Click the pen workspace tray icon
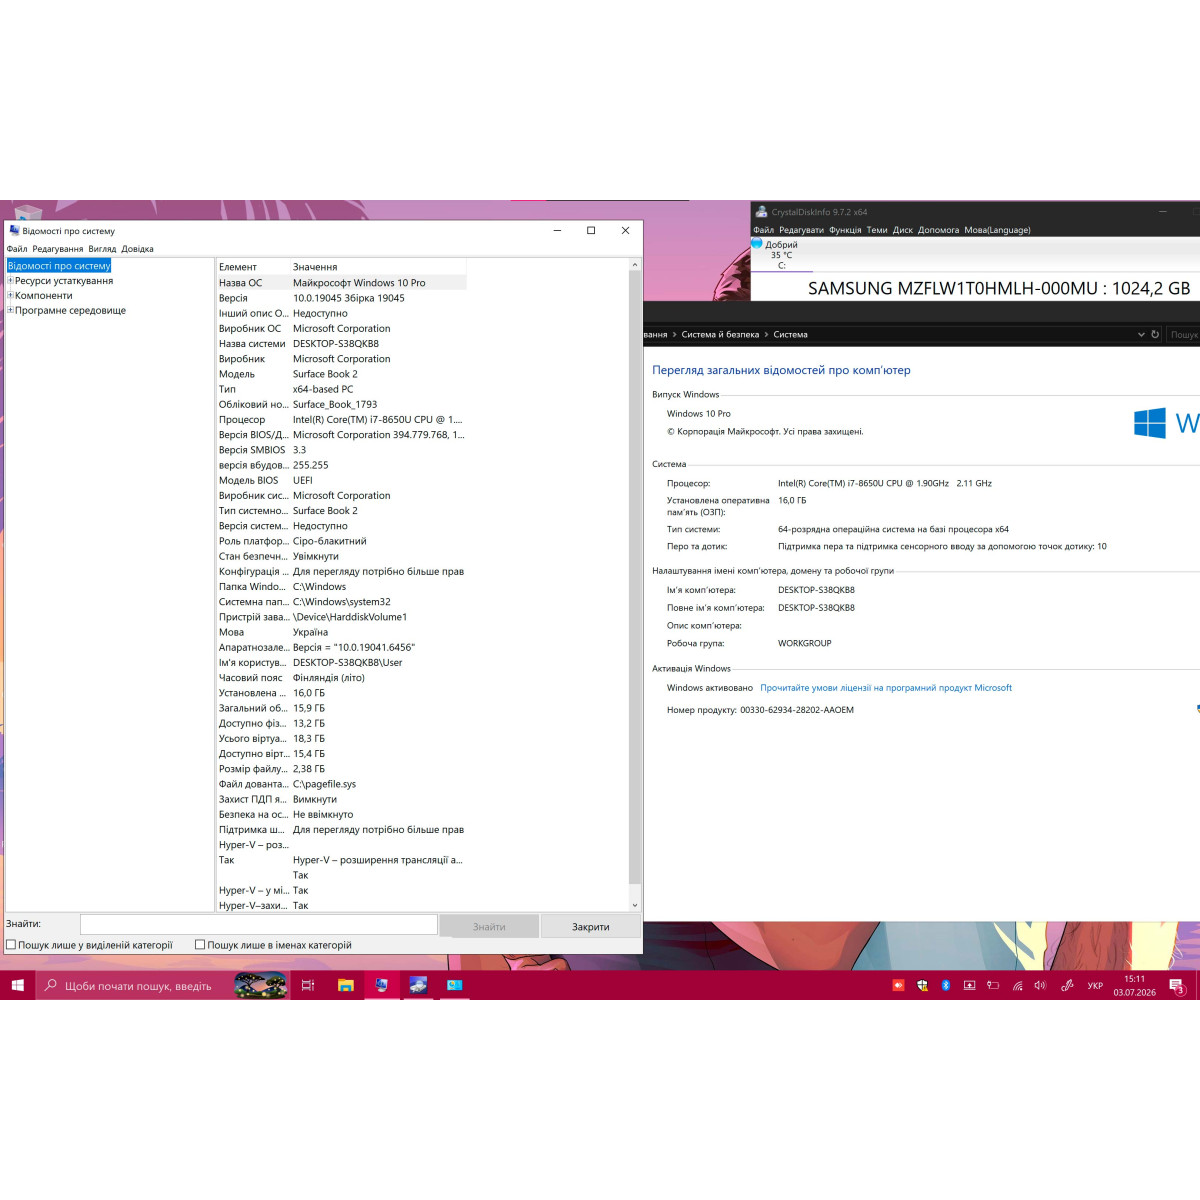 click(x=1067, y=986)
